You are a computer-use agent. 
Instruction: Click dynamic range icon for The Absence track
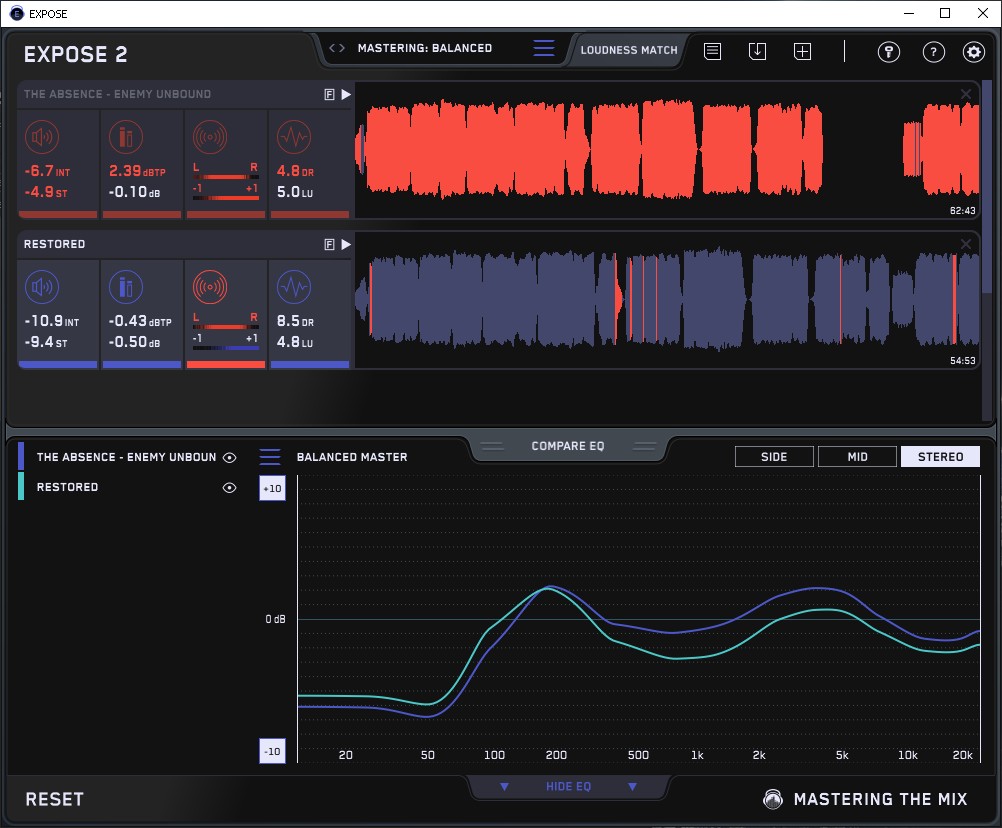[294, 137]
